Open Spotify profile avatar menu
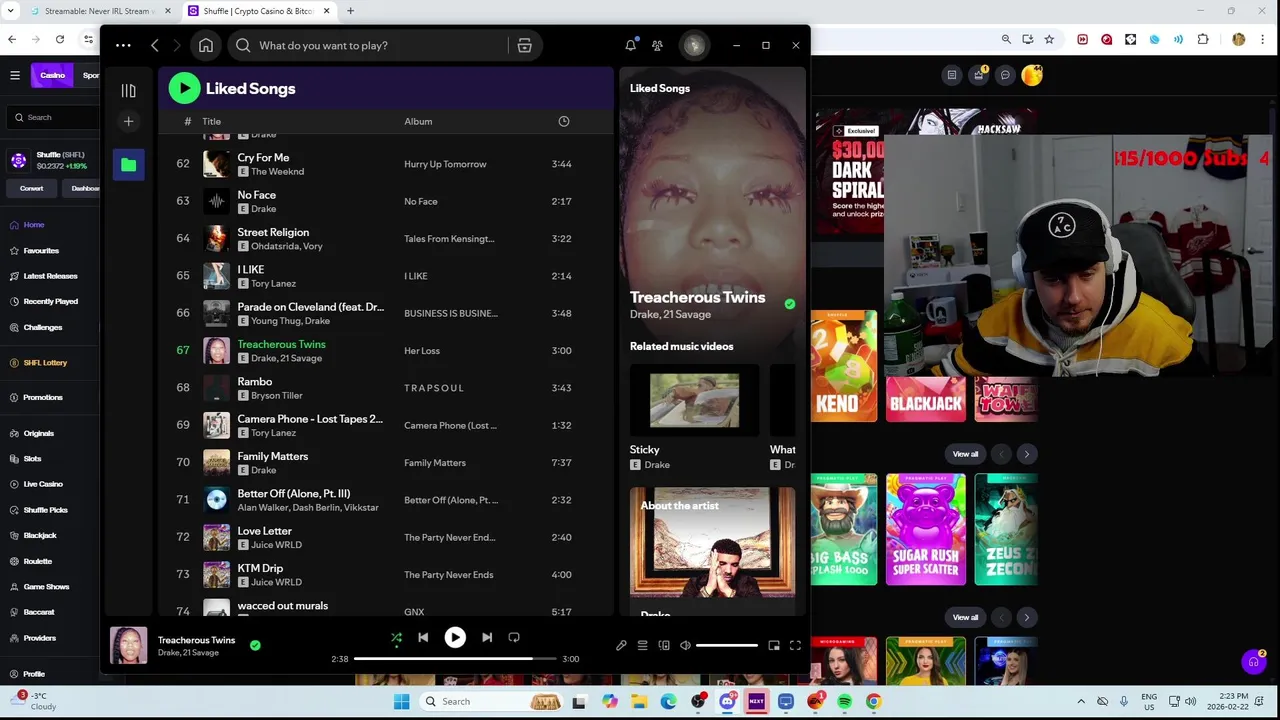This screenshot has height=720, width=1280. pos(694,45)
